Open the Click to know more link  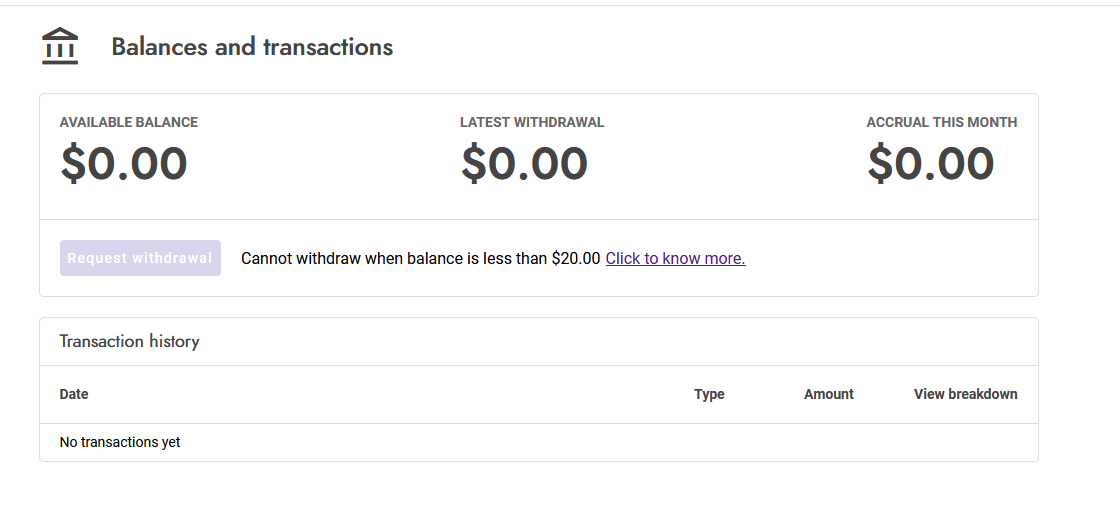tap(675, 258)
